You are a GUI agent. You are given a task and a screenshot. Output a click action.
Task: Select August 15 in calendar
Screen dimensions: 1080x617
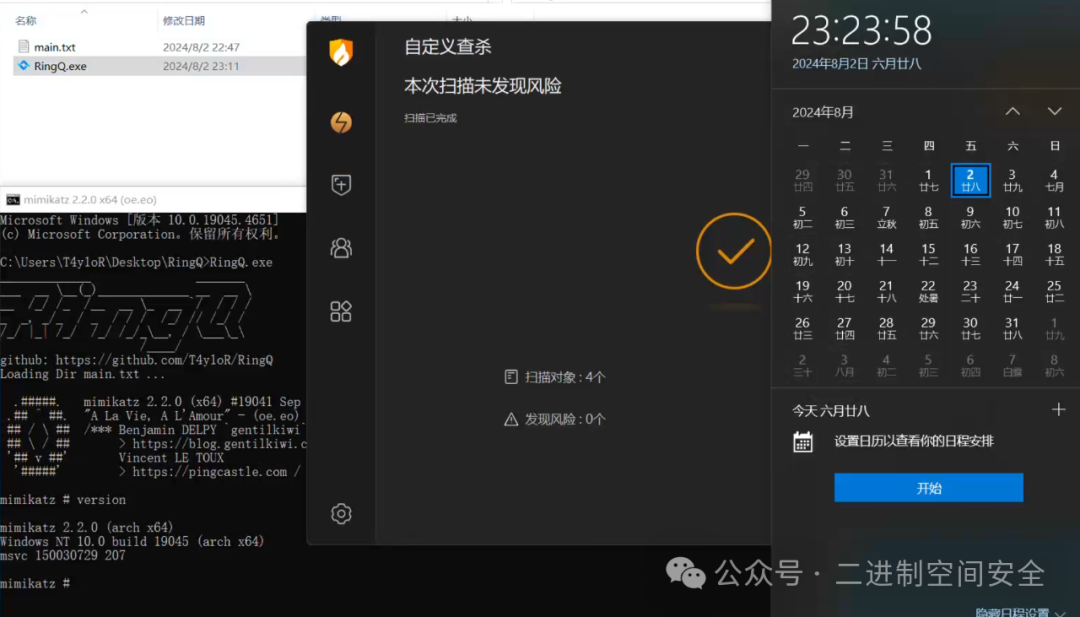tap(928, 254)
